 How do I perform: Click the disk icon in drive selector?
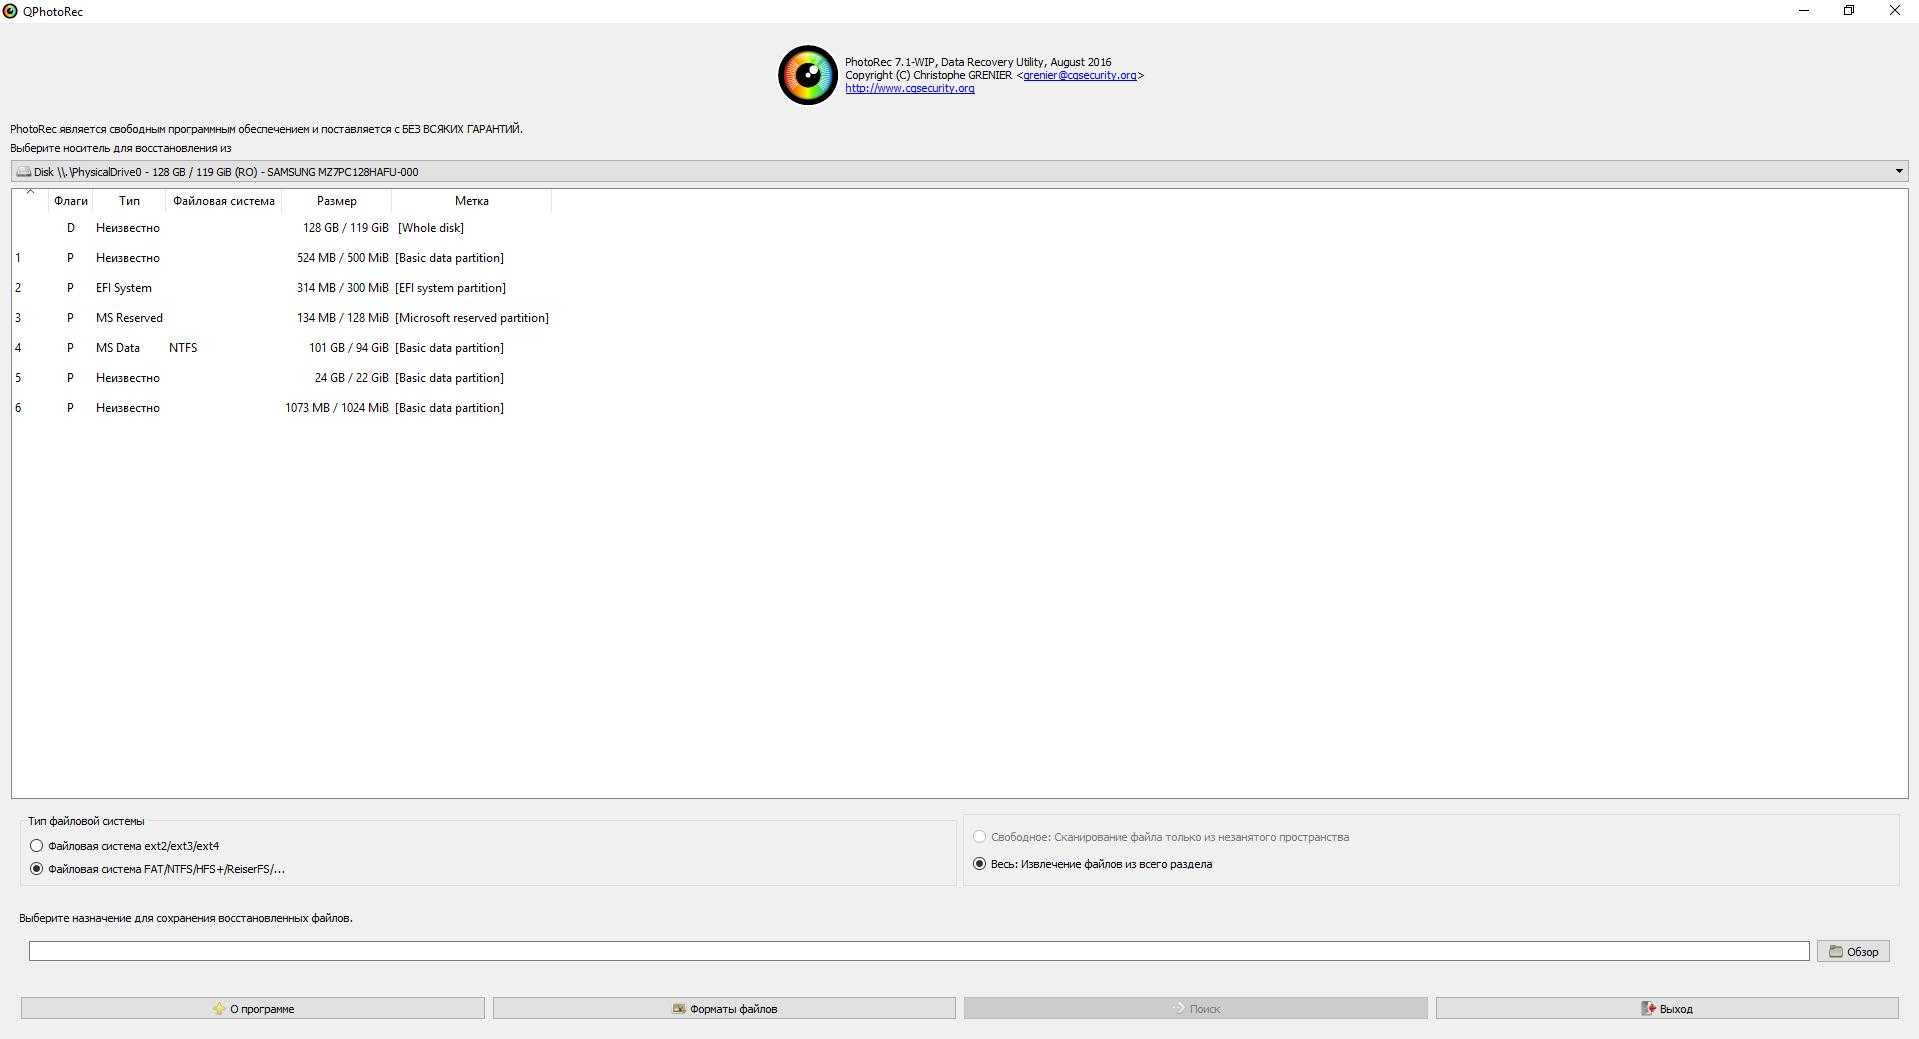click(x=23, y=172)
